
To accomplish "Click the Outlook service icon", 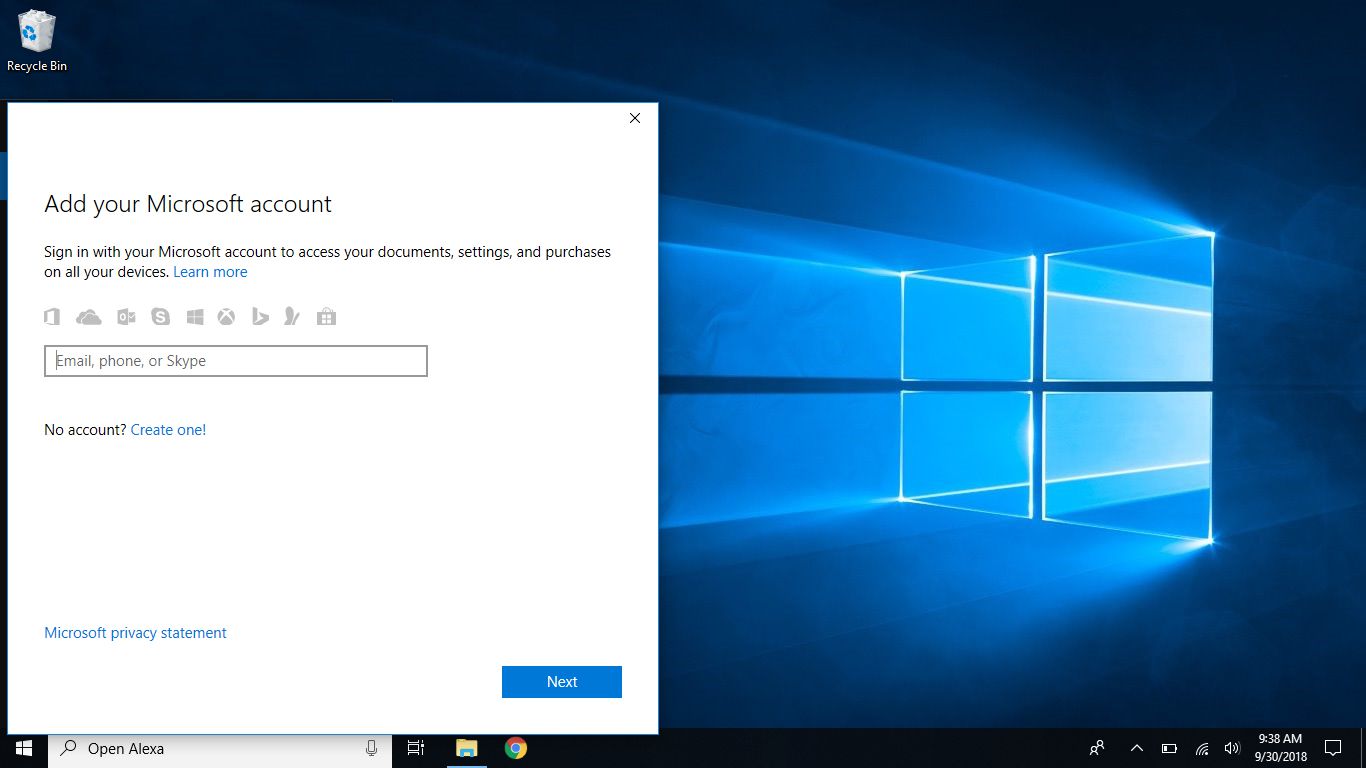I will point(126,317).
